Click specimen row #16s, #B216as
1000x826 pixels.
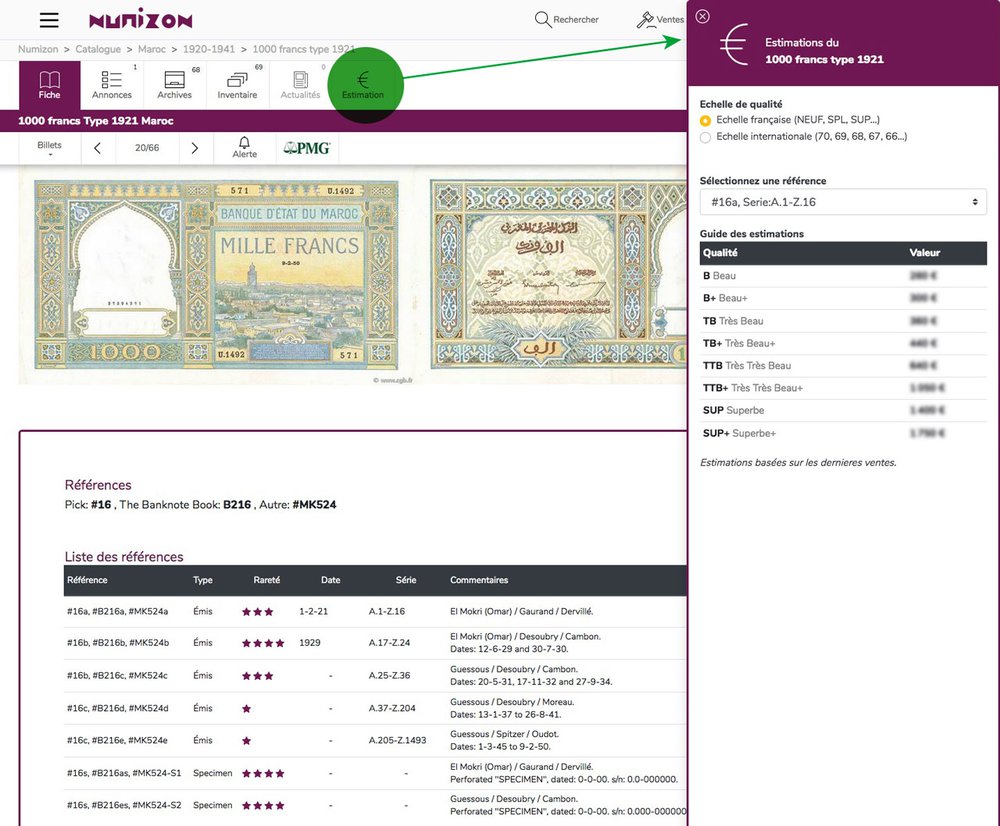376,773
